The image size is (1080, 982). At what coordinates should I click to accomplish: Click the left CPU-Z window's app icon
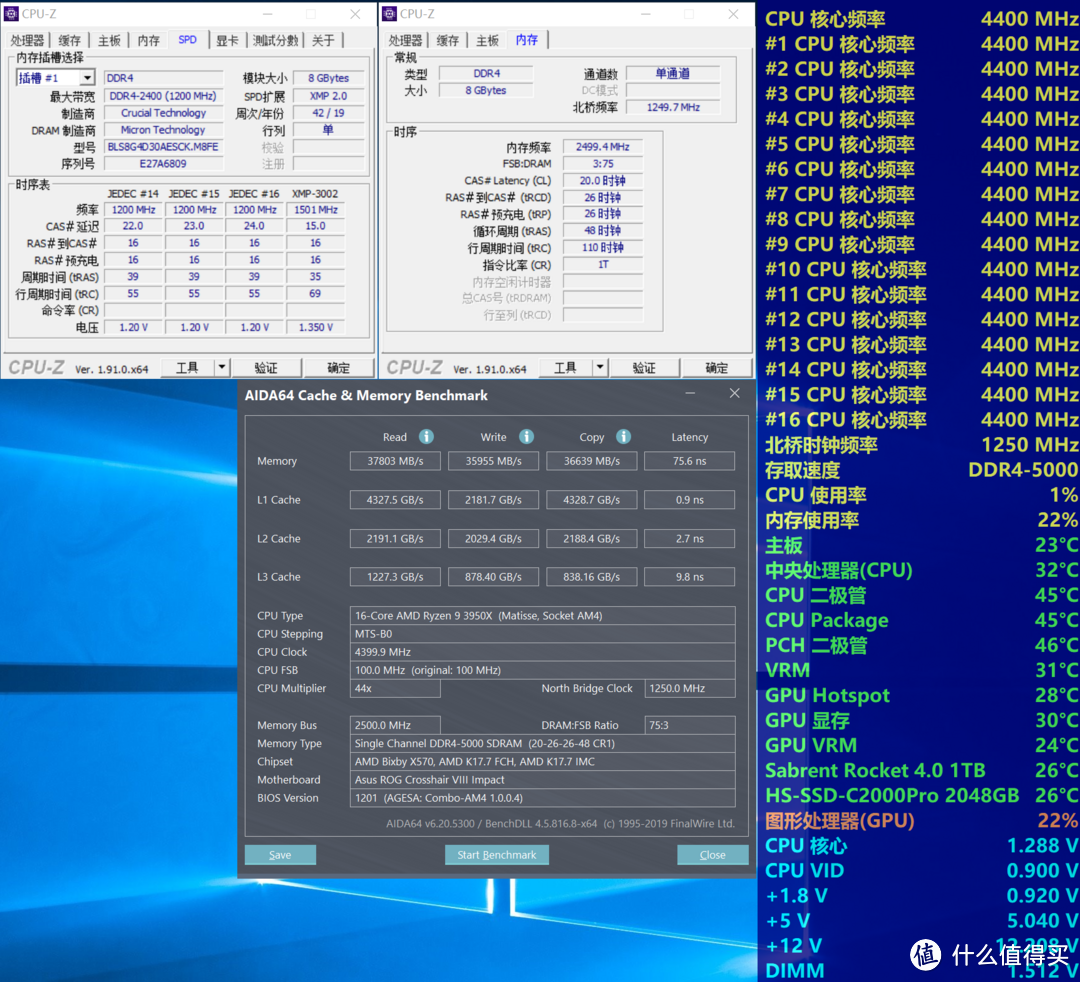click(x=11, y=14)
